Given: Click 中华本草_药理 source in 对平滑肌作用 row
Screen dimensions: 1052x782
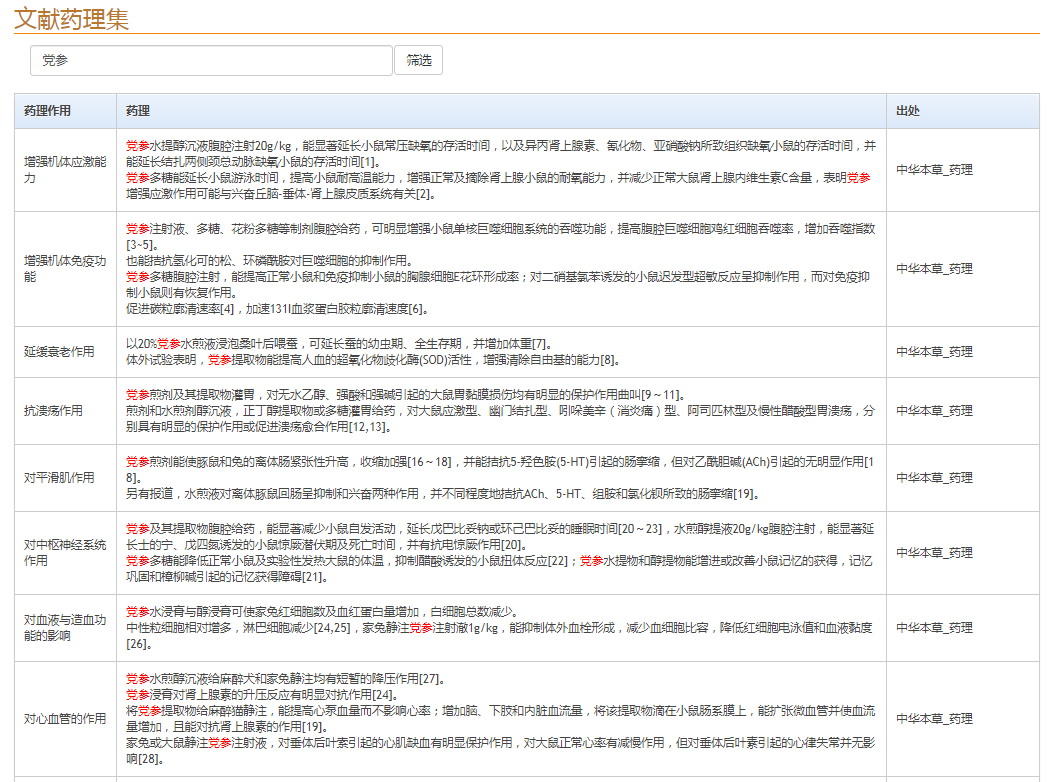Looking at the screenshot, I should (x=935, y=478).
